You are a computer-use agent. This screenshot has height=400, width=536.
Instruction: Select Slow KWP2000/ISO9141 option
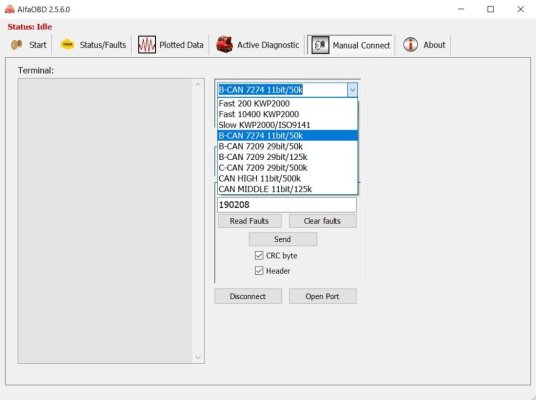(287, 125)
